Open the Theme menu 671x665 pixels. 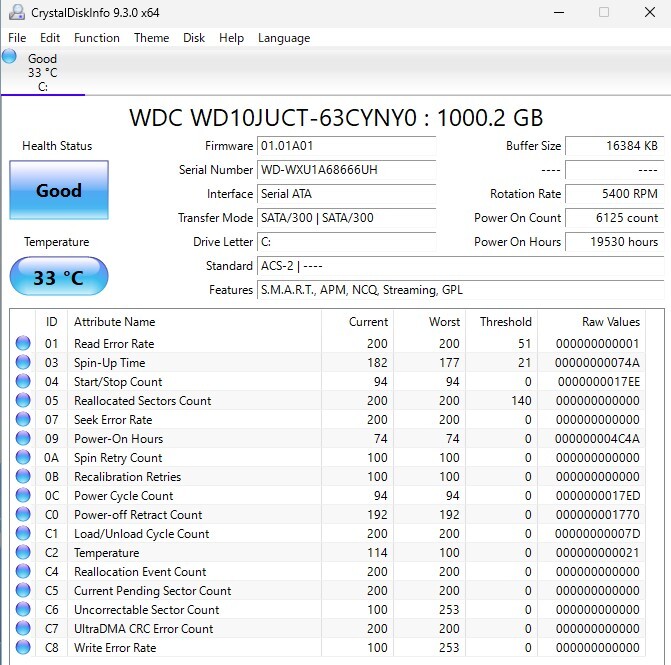click(151, 38)
